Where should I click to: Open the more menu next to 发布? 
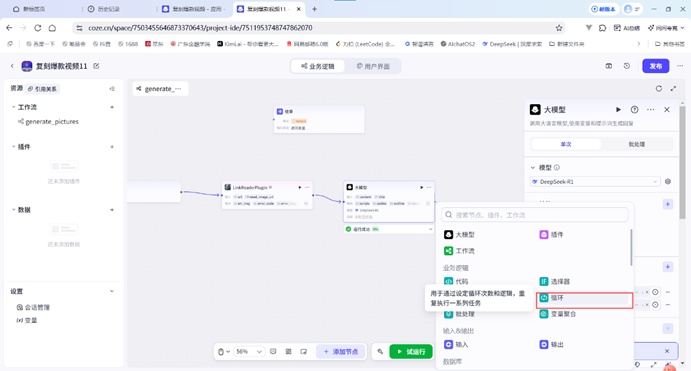pos(680,66)
